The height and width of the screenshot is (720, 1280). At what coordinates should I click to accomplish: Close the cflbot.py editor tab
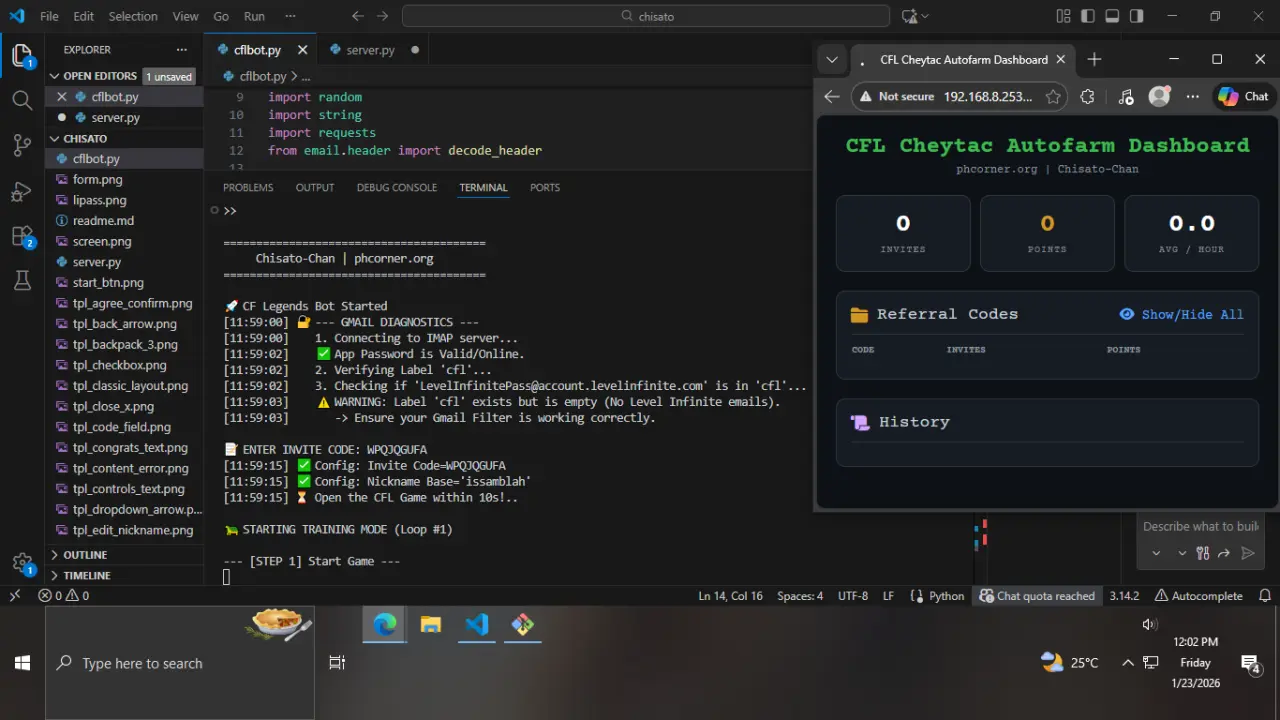click(303, 50)
